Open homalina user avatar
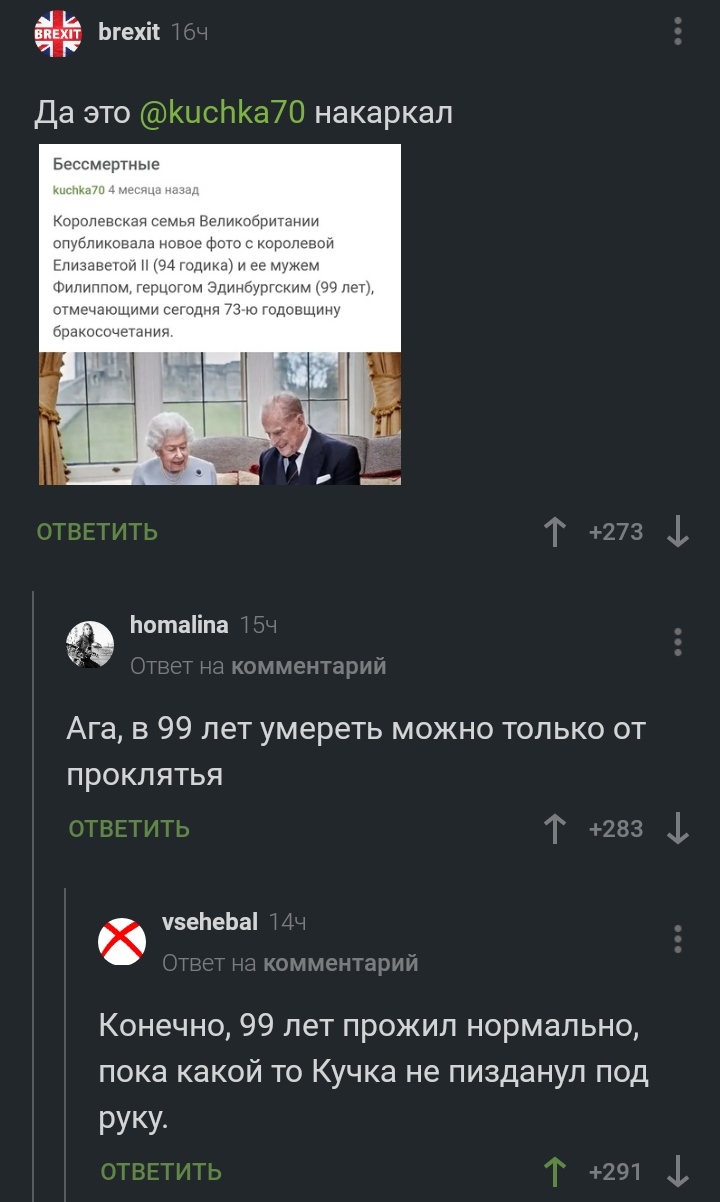Screen dimensions: 720x1202 coord(90,644)
